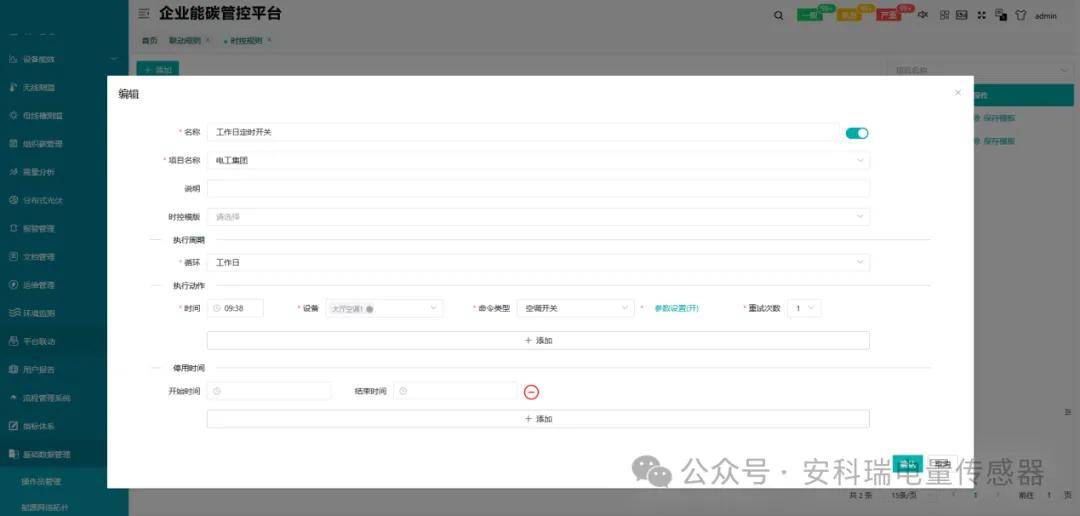Click the image screen icon in header
This screenshot has width=1080, height=516.
pyautogui.click(x=962, y=15)
